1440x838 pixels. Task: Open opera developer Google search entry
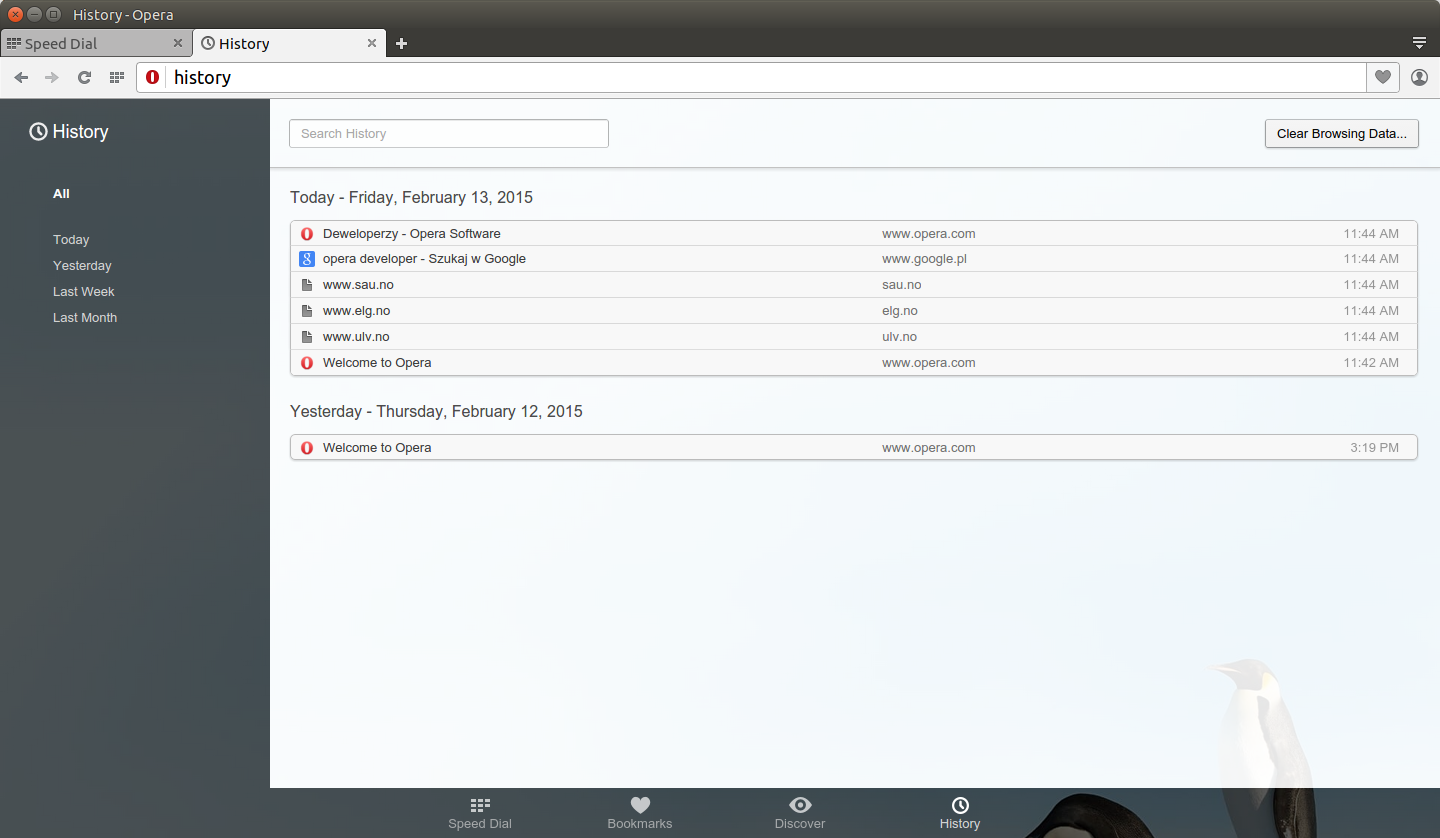tap(424, 259)
